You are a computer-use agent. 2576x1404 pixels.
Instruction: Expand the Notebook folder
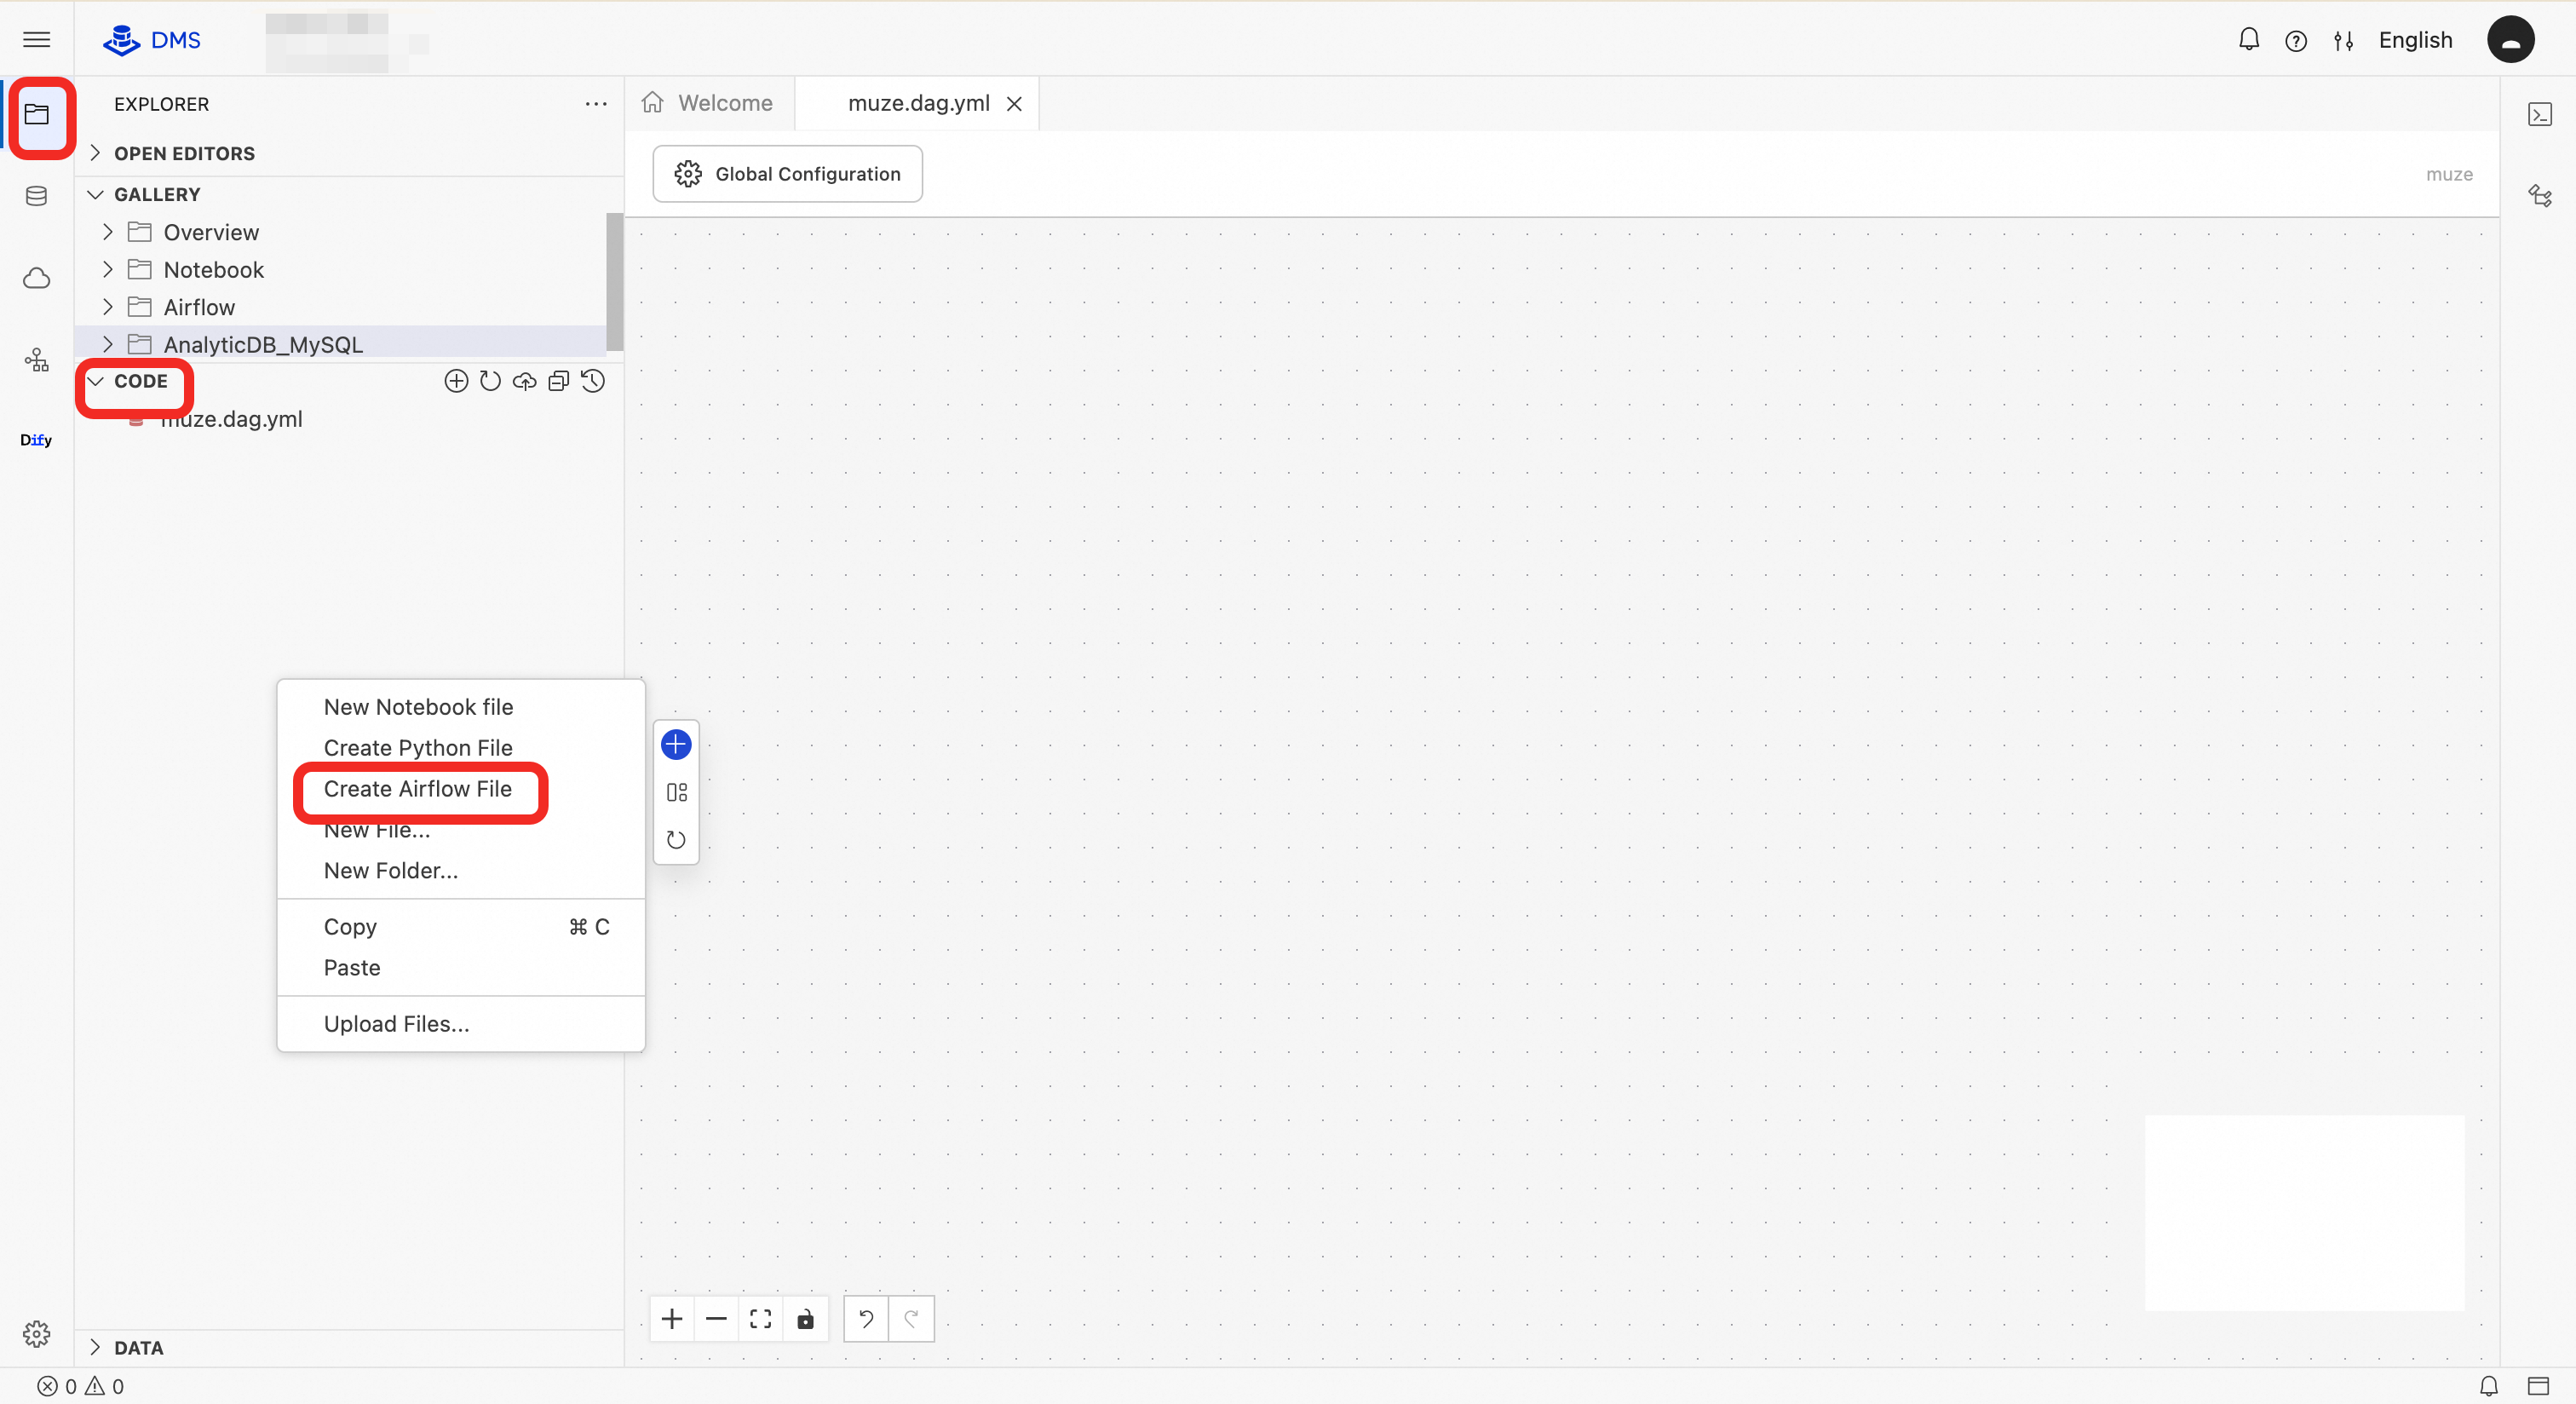point(108,270)
